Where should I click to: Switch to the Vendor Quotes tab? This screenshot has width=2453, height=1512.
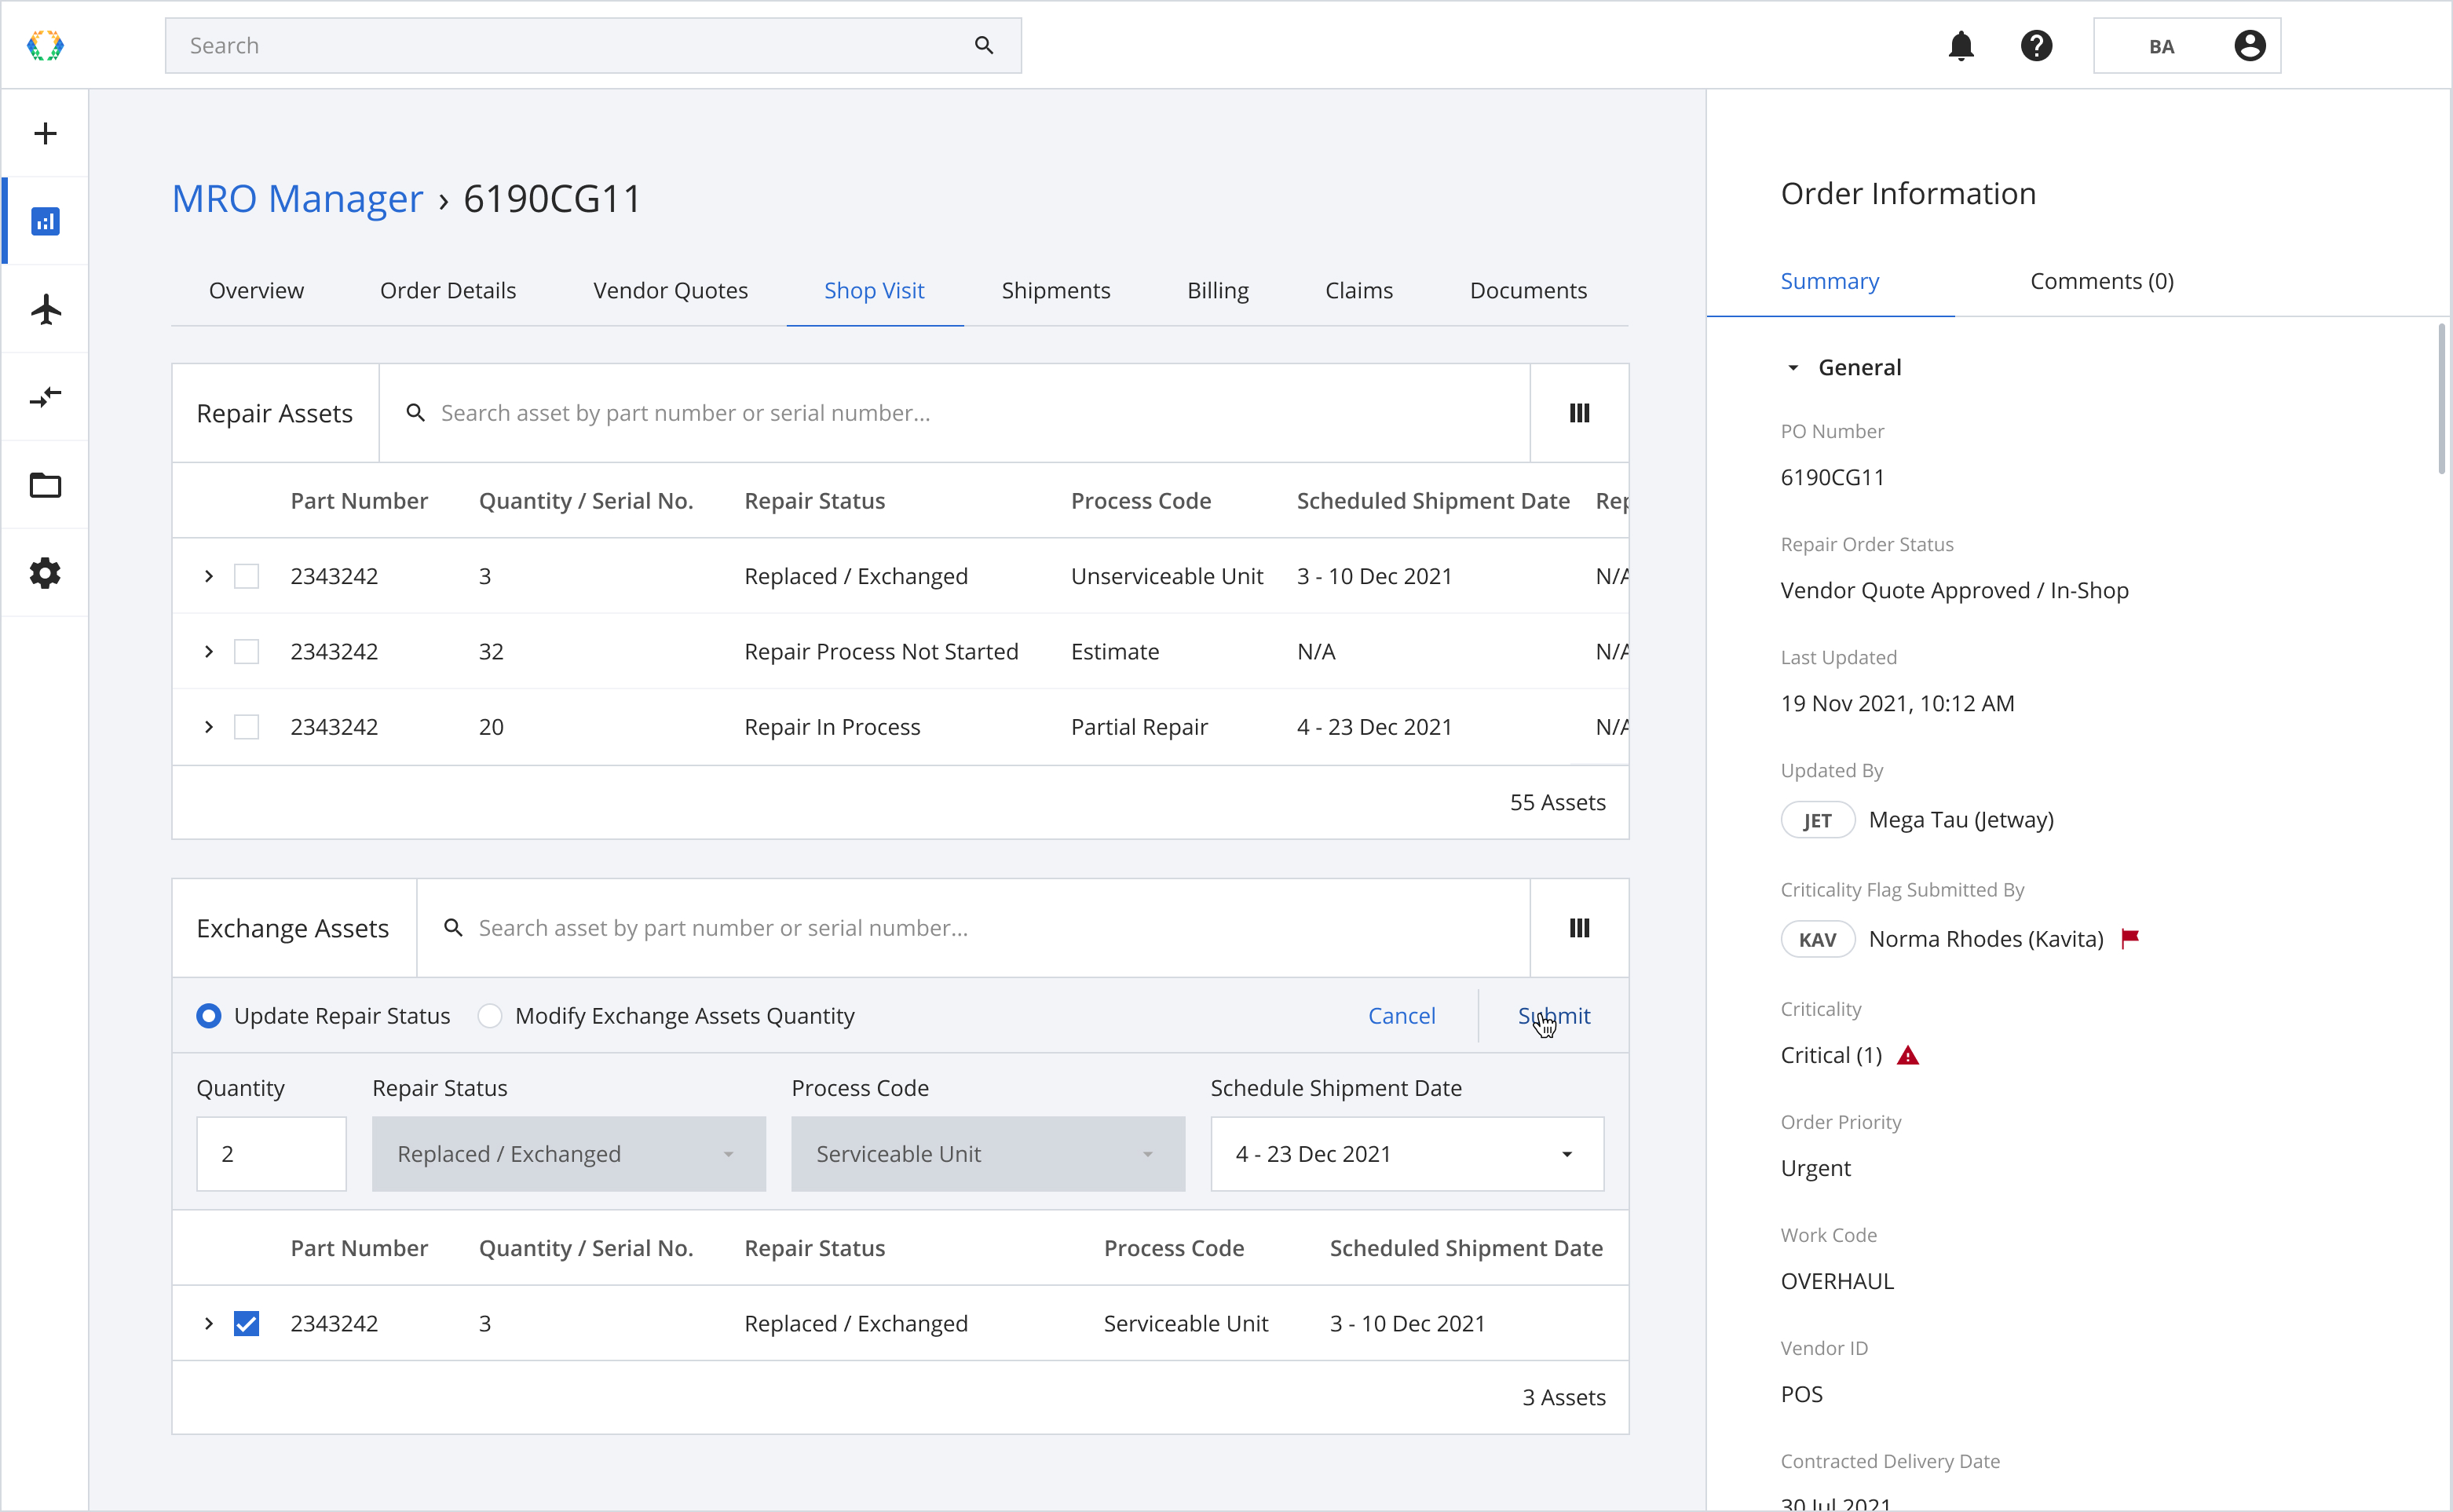click(670, 291)
